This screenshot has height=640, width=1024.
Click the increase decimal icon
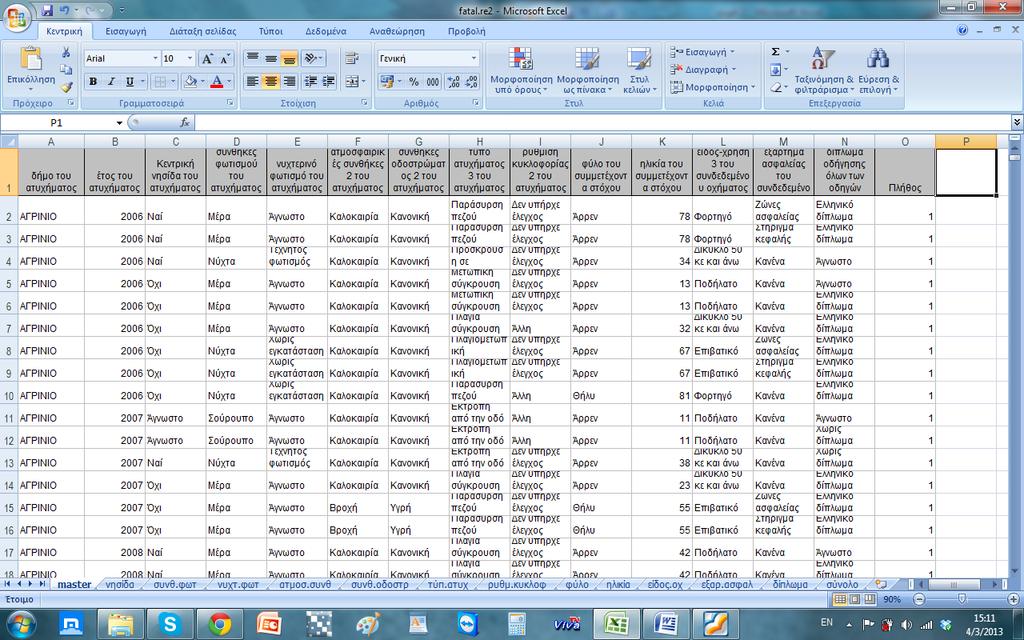[x=454, y=82]
